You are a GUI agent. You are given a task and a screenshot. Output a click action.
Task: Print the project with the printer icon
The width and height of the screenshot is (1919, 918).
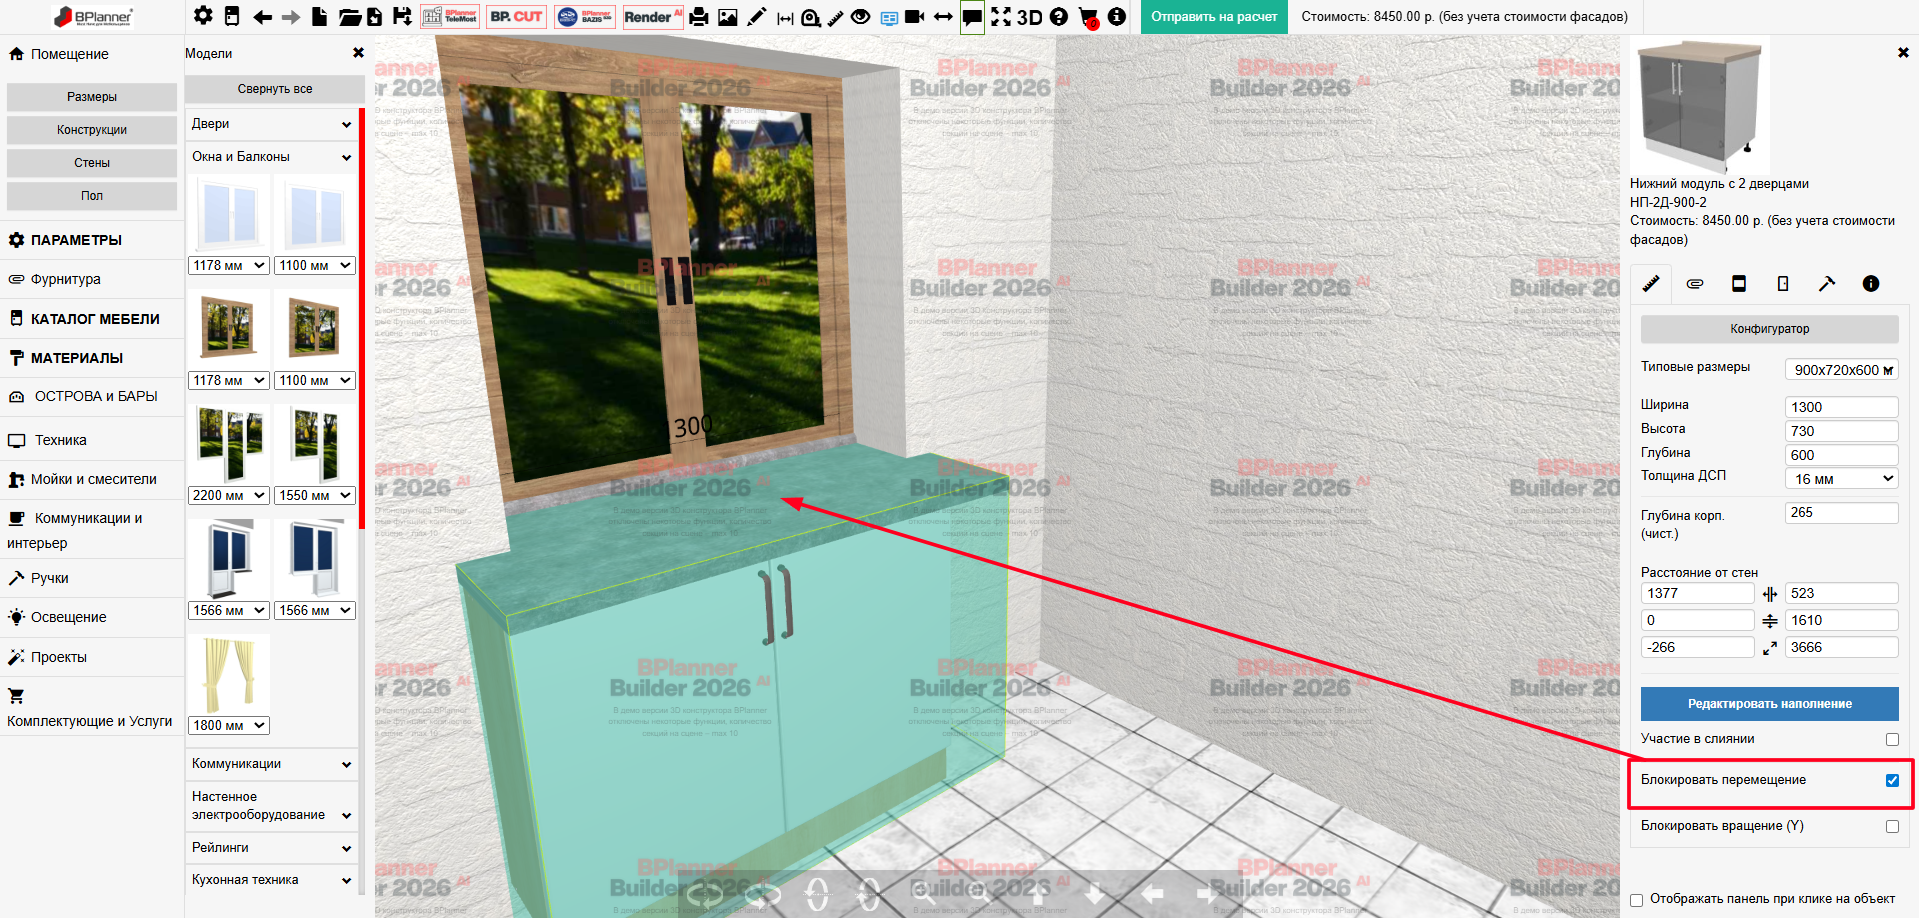(x=699, y=17)
